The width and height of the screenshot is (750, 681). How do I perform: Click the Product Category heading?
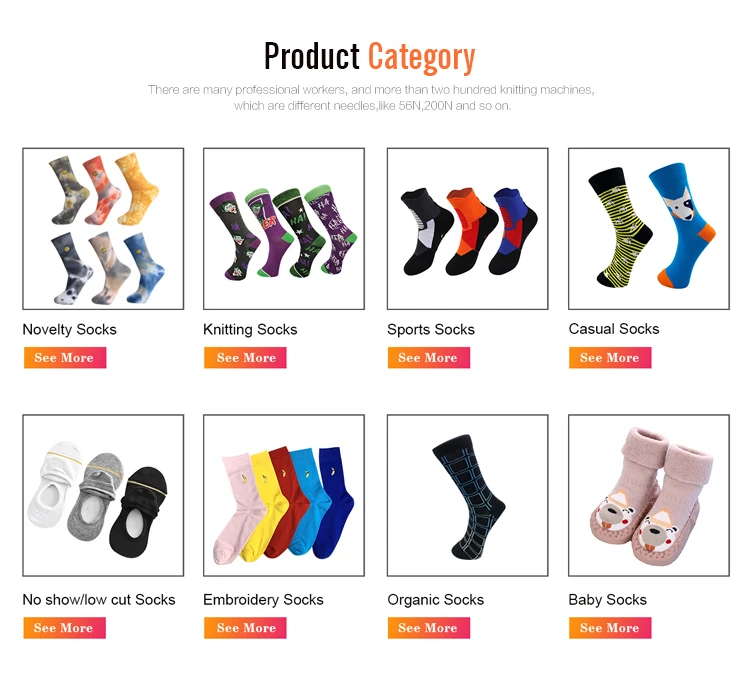(370, 57)
